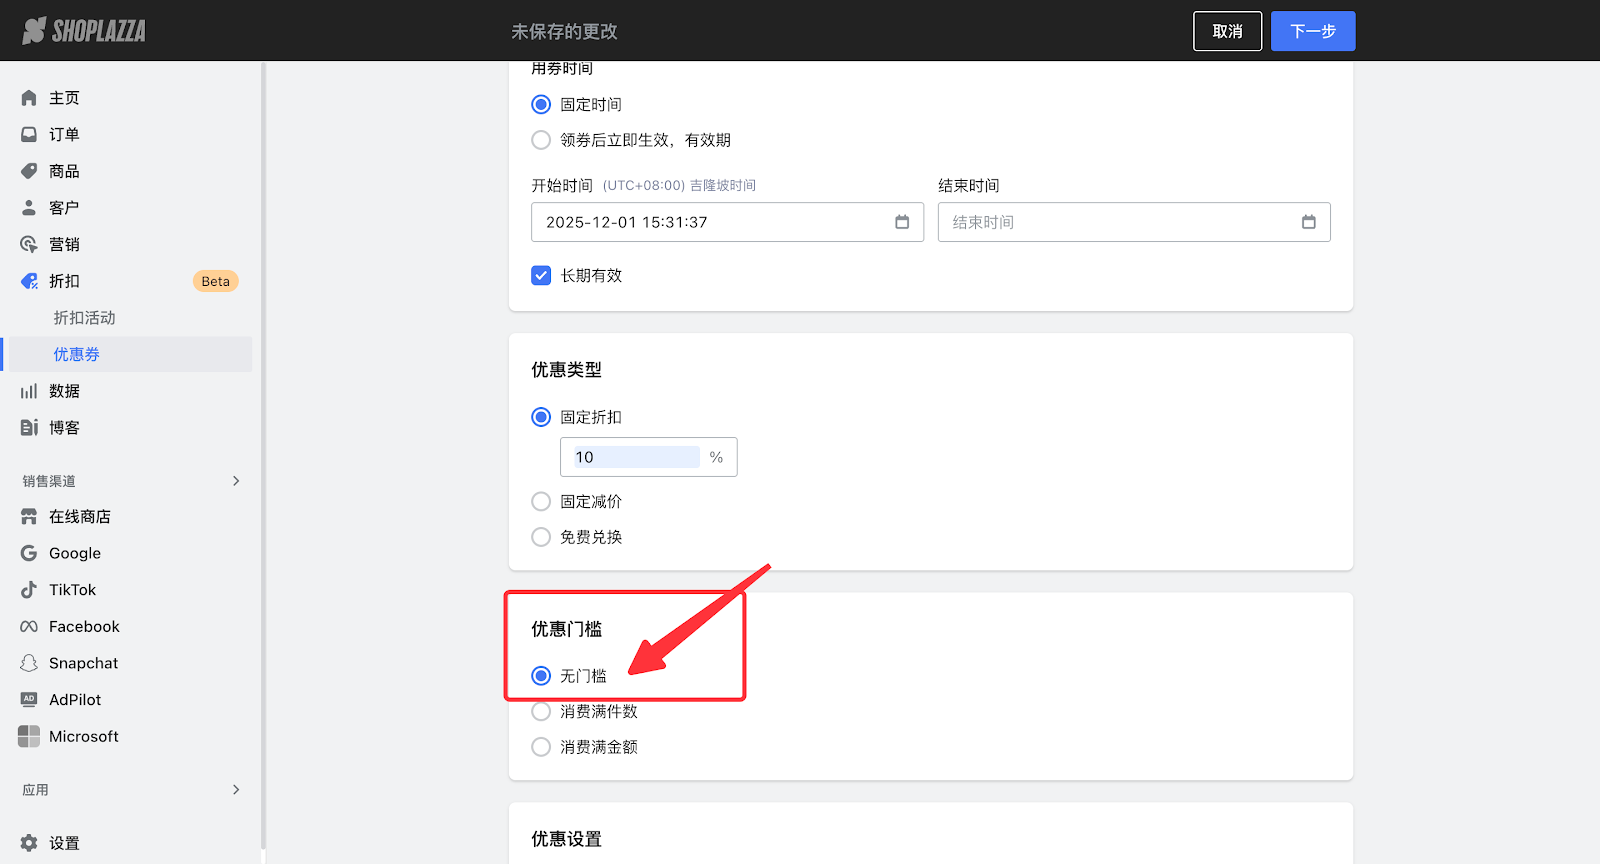Open the TikTok channel icon
1600x864 pixels.
point(29,590)
